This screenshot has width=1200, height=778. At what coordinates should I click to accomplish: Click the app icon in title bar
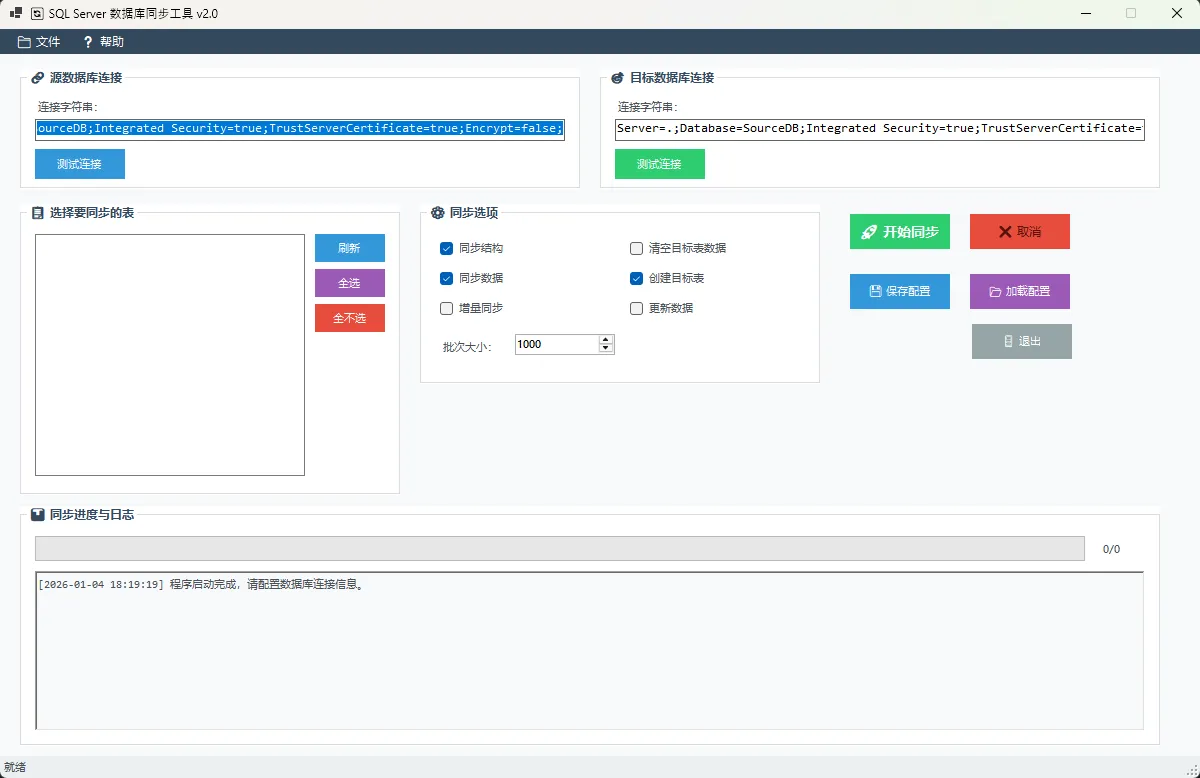37,14
